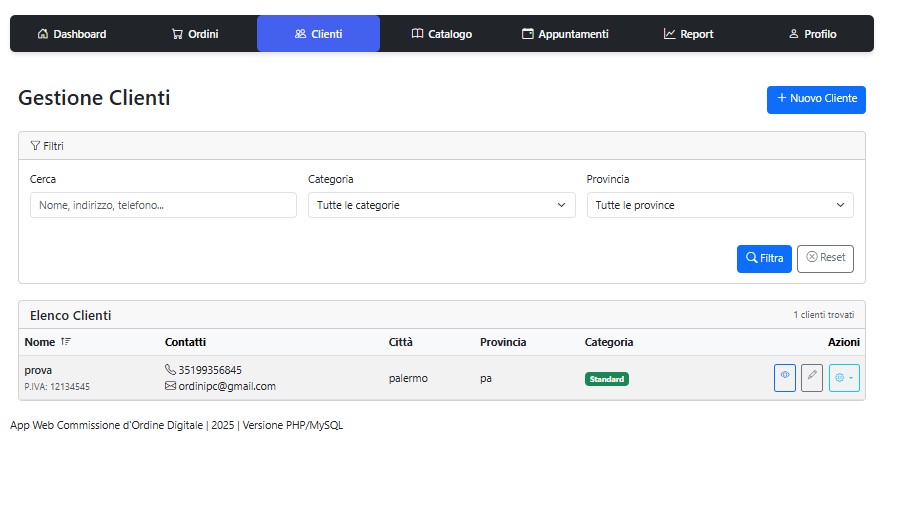Open gear actions dropdown for prova
The height and width of the screenshot is (525, 919).
click(844, 378)
